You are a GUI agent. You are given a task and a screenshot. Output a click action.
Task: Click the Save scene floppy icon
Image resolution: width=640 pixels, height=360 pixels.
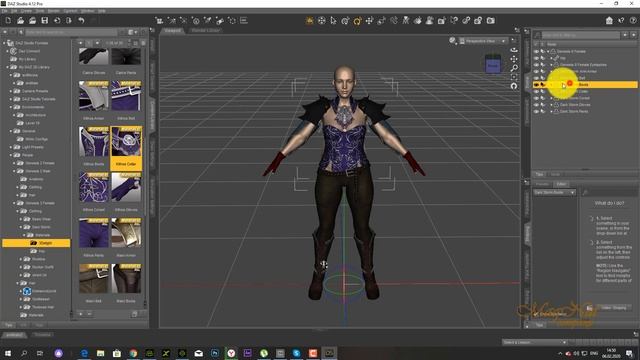tap(45, 20)
